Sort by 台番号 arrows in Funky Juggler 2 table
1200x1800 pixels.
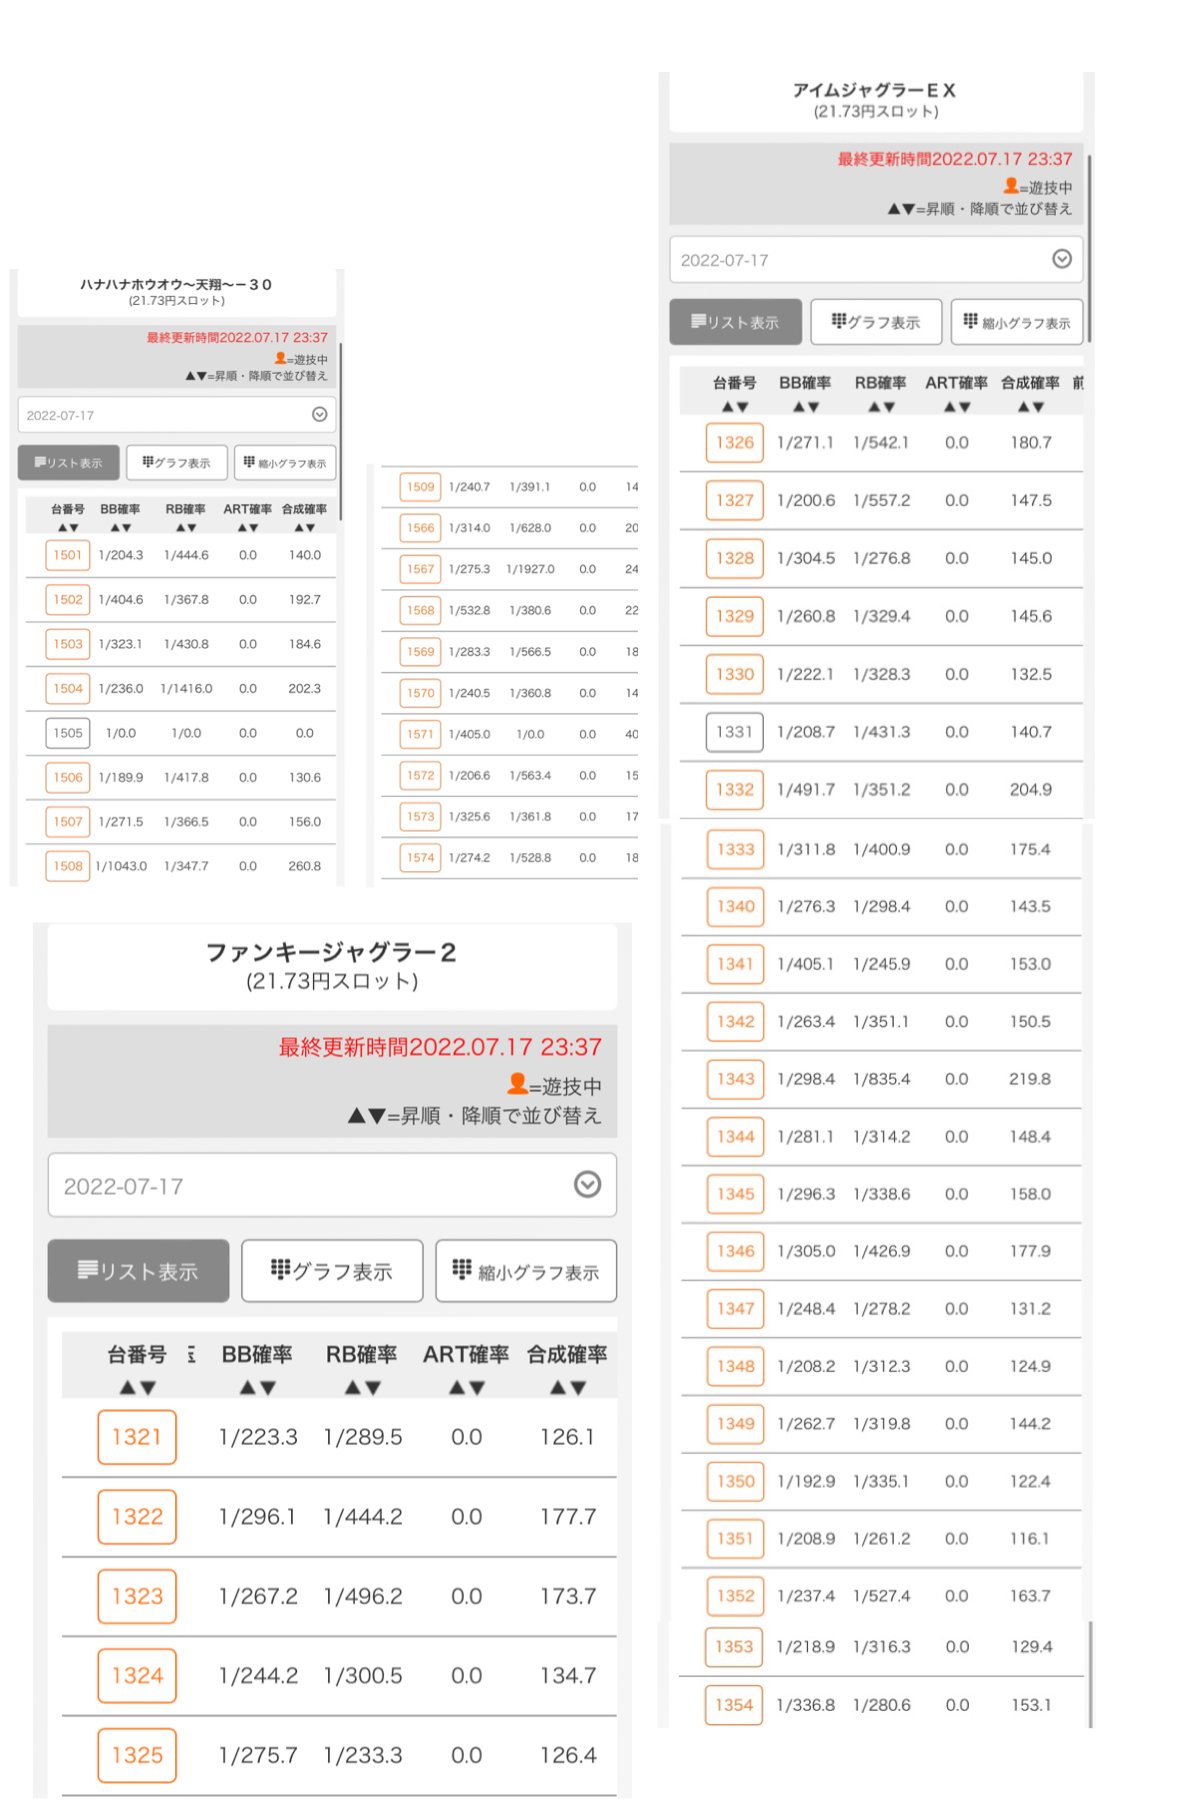[137, 1388]
